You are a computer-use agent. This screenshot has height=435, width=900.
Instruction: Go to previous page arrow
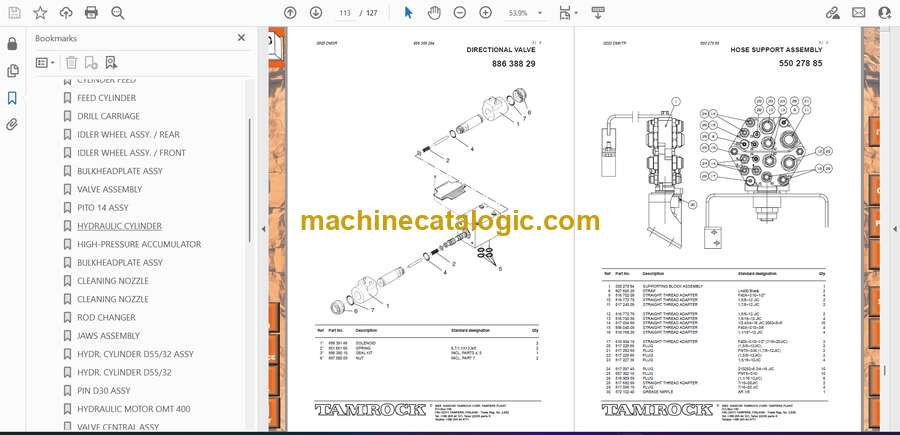click(290, 13)
